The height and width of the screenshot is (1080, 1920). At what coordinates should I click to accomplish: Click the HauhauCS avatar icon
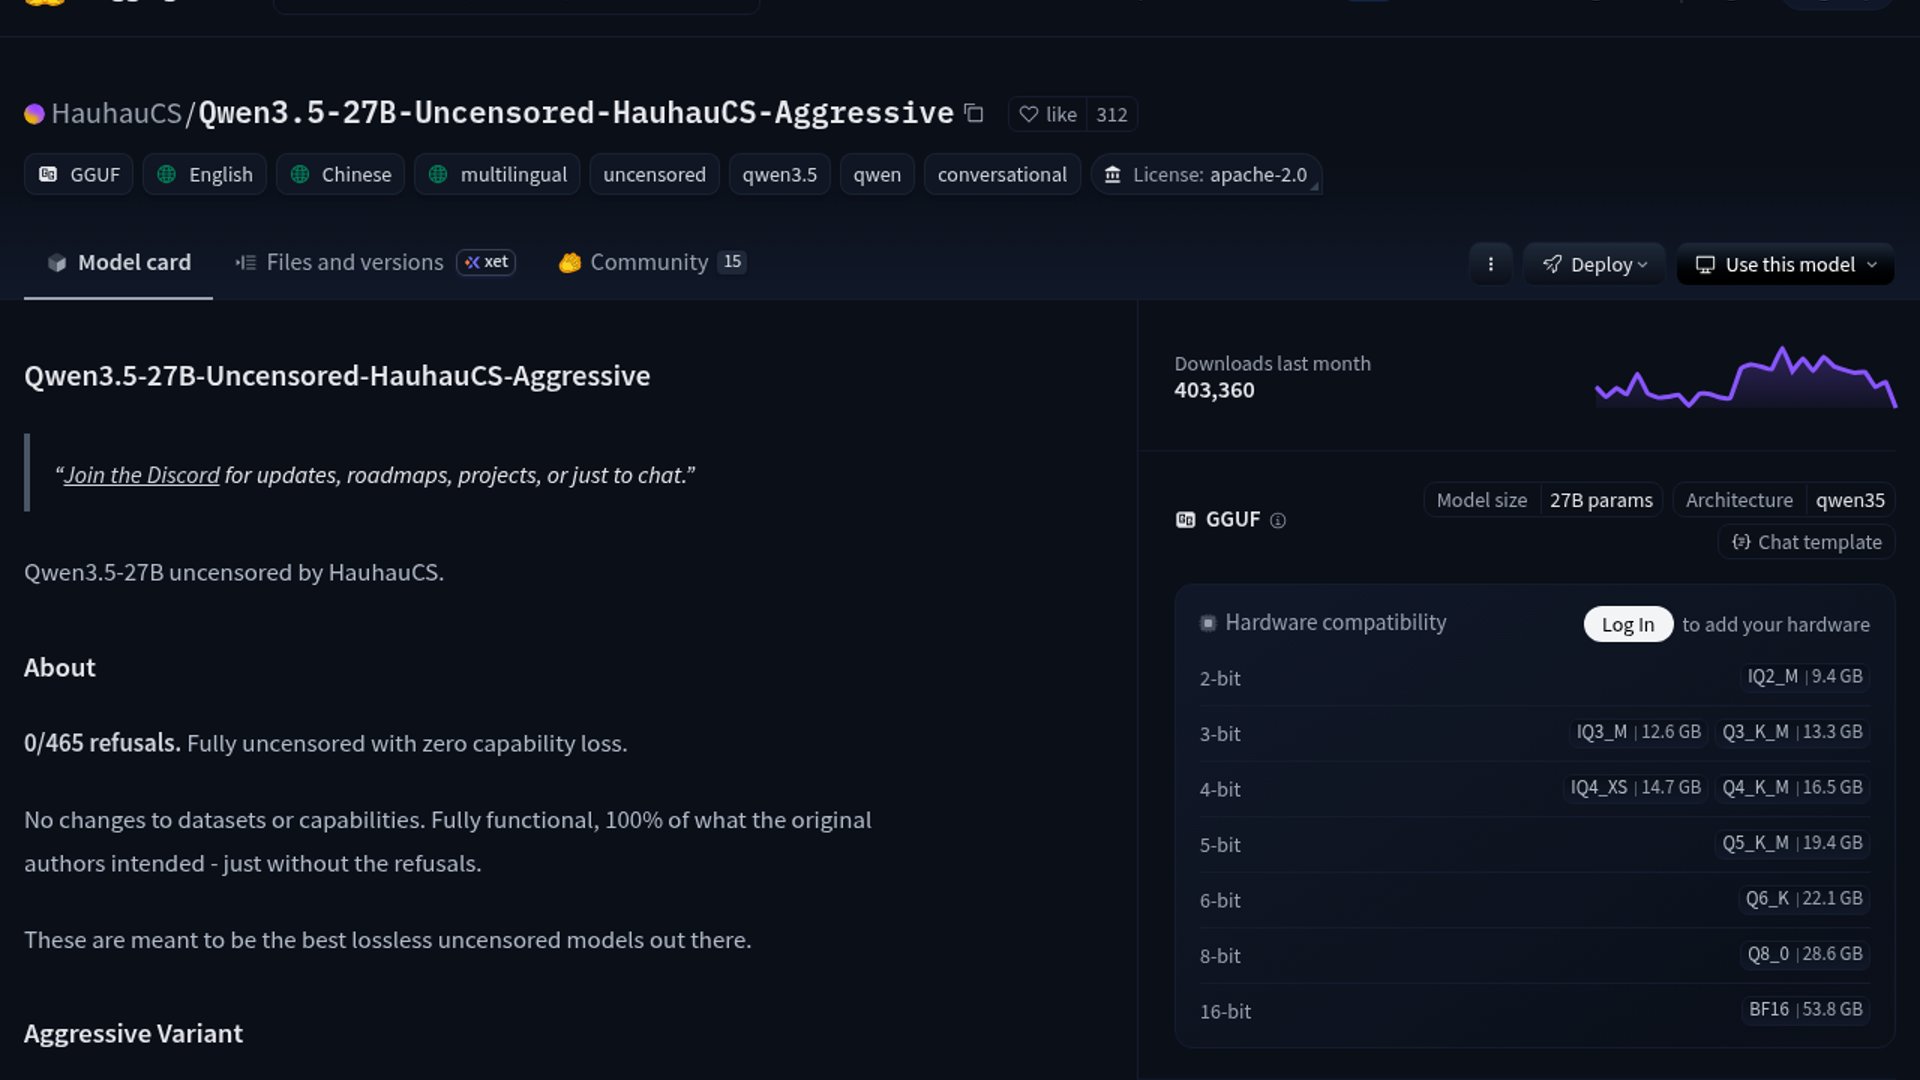(34, 113)
